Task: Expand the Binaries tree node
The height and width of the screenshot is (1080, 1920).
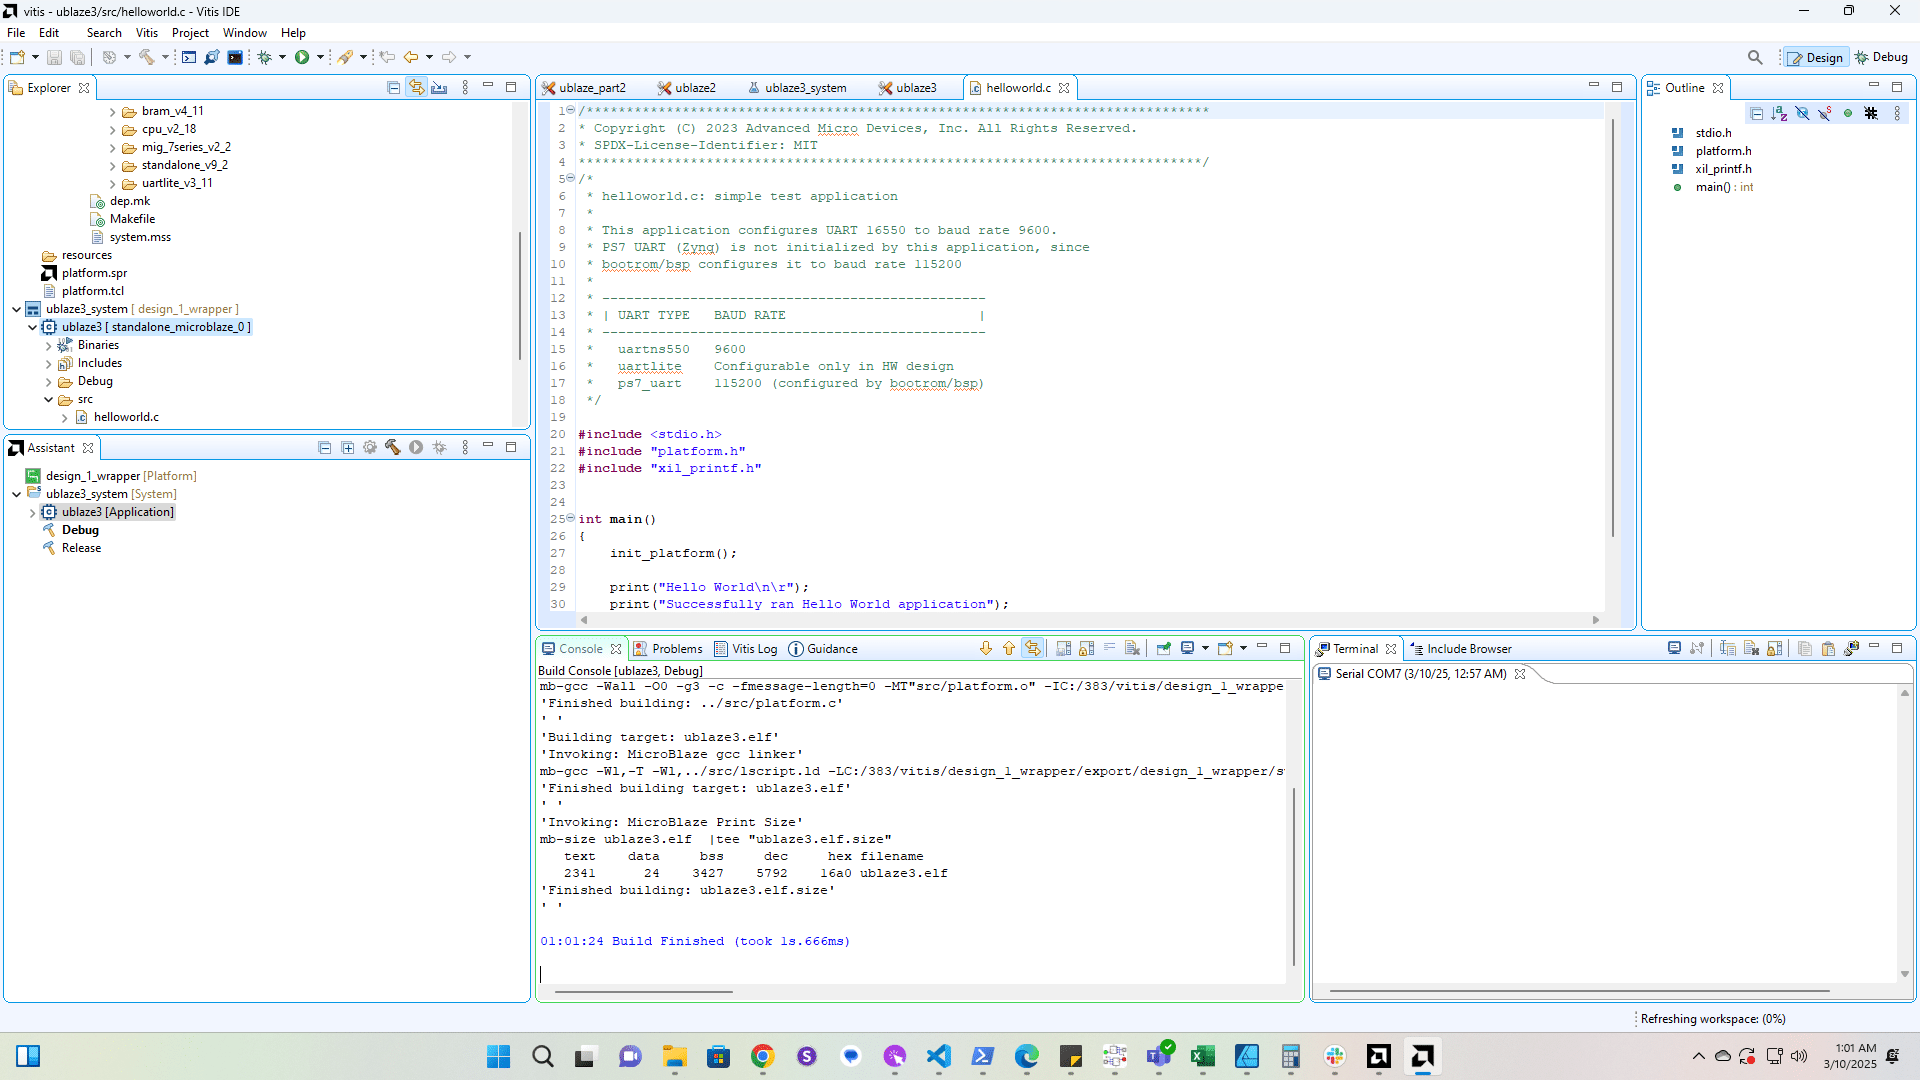Action: [x=48, y=345]
